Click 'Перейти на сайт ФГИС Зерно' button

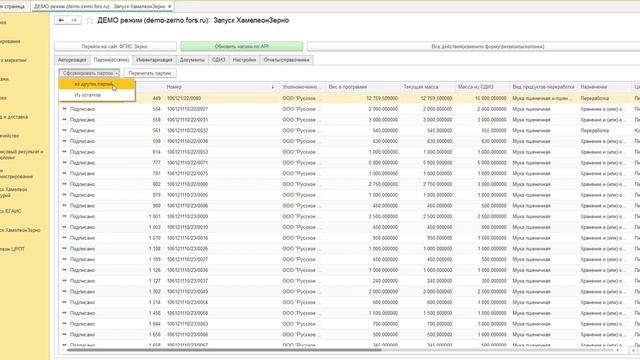[116, 47]
